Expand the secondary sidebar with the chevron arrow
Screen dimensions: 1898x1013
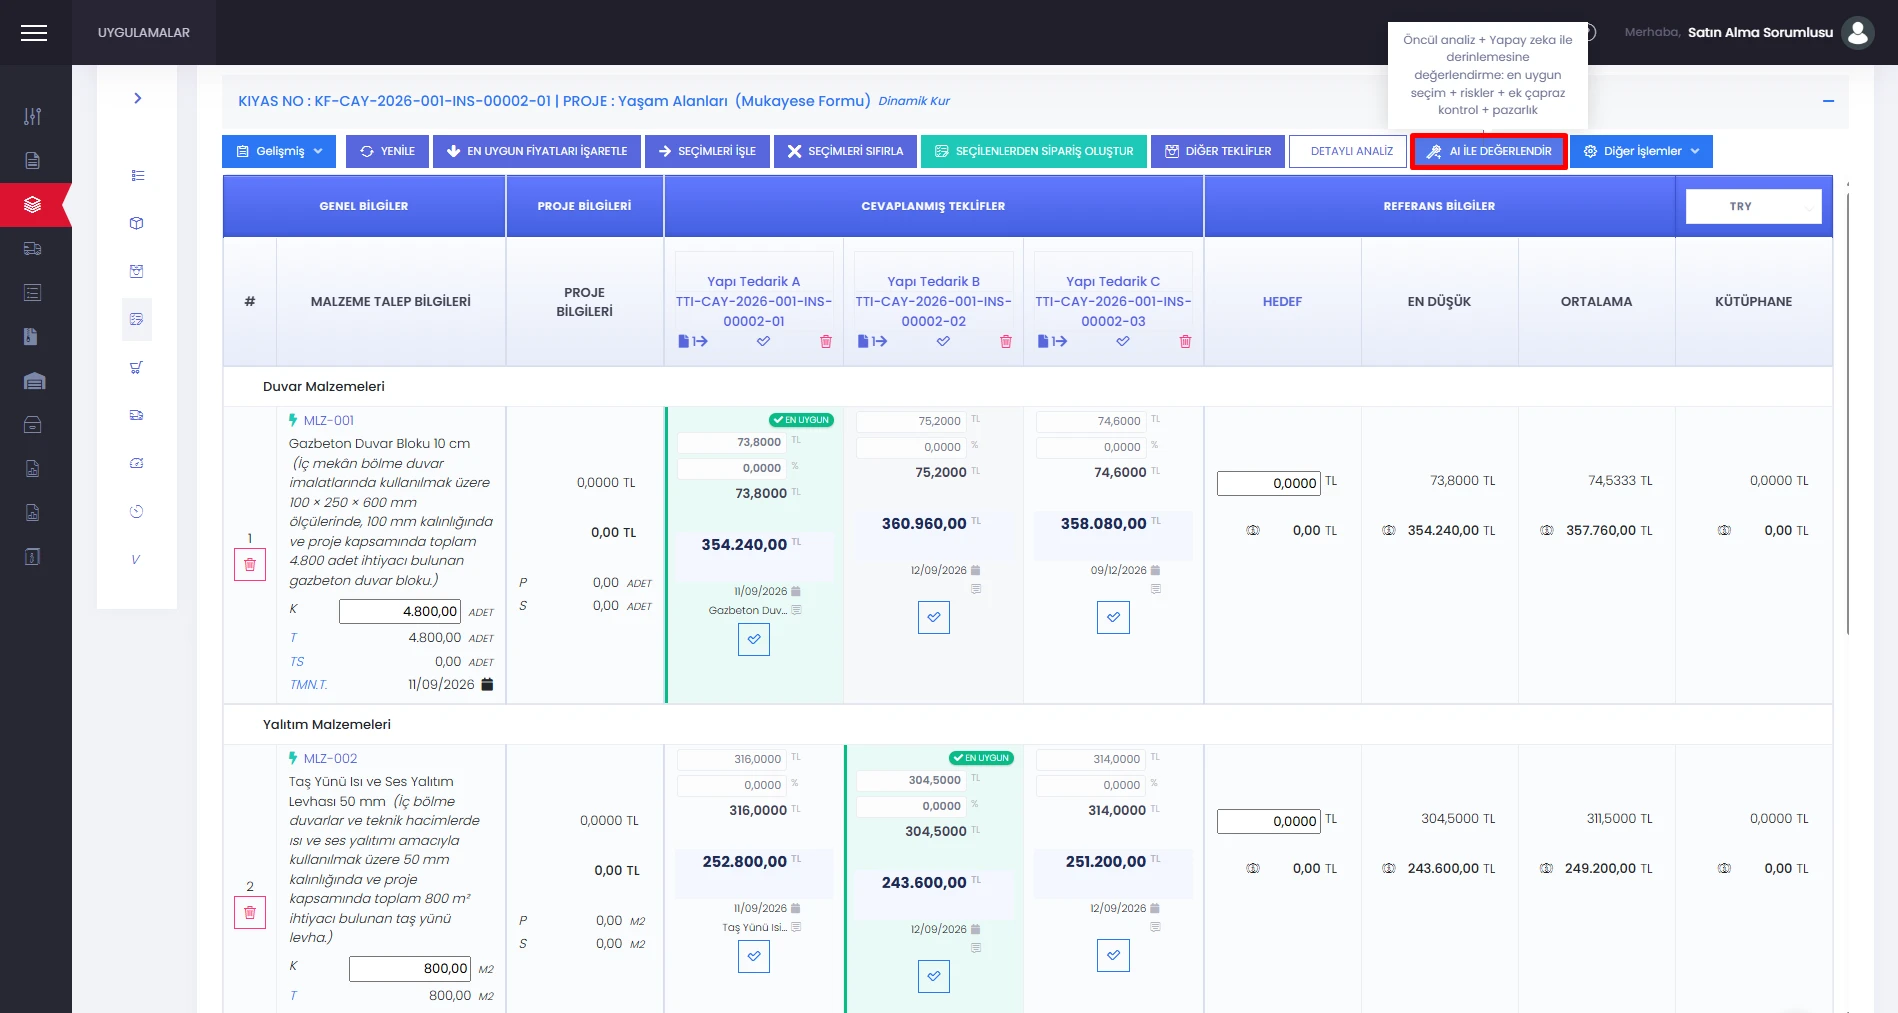[x=138, y=98]
